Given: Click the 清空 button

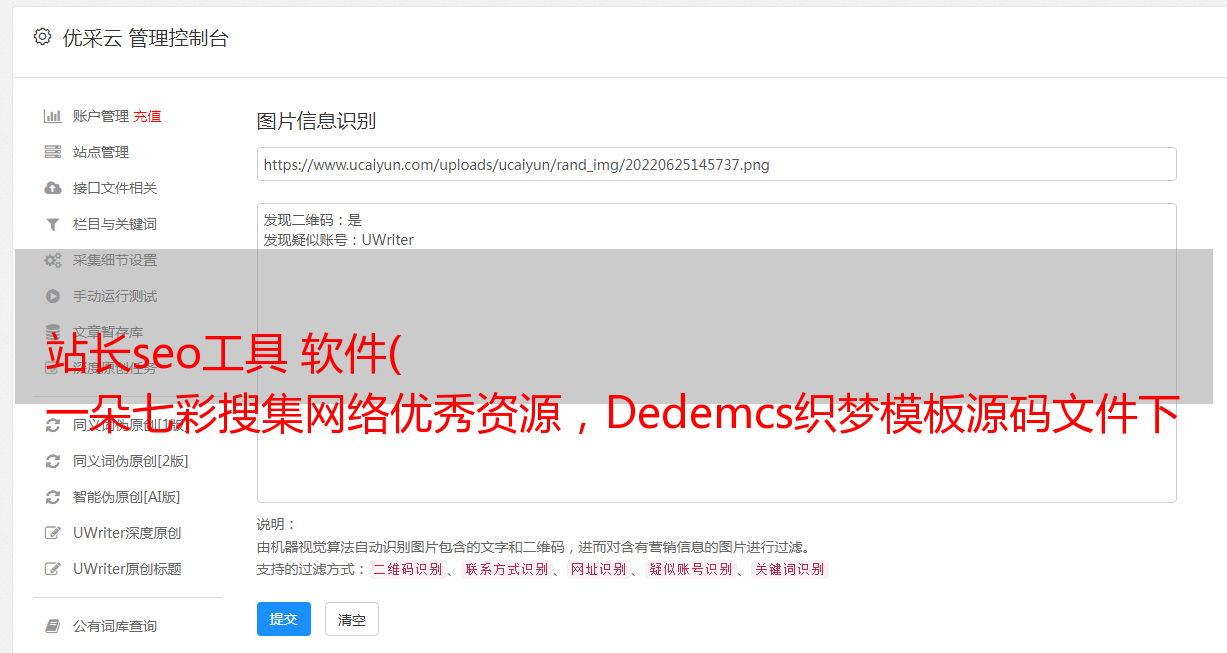Looking at the screenshot, I should [352, 619].
